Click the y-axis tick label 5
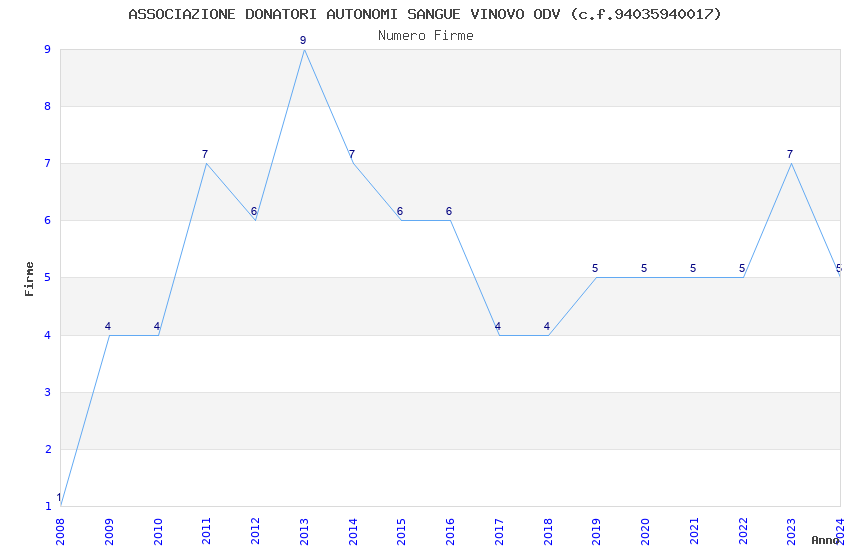 point(48,277)
